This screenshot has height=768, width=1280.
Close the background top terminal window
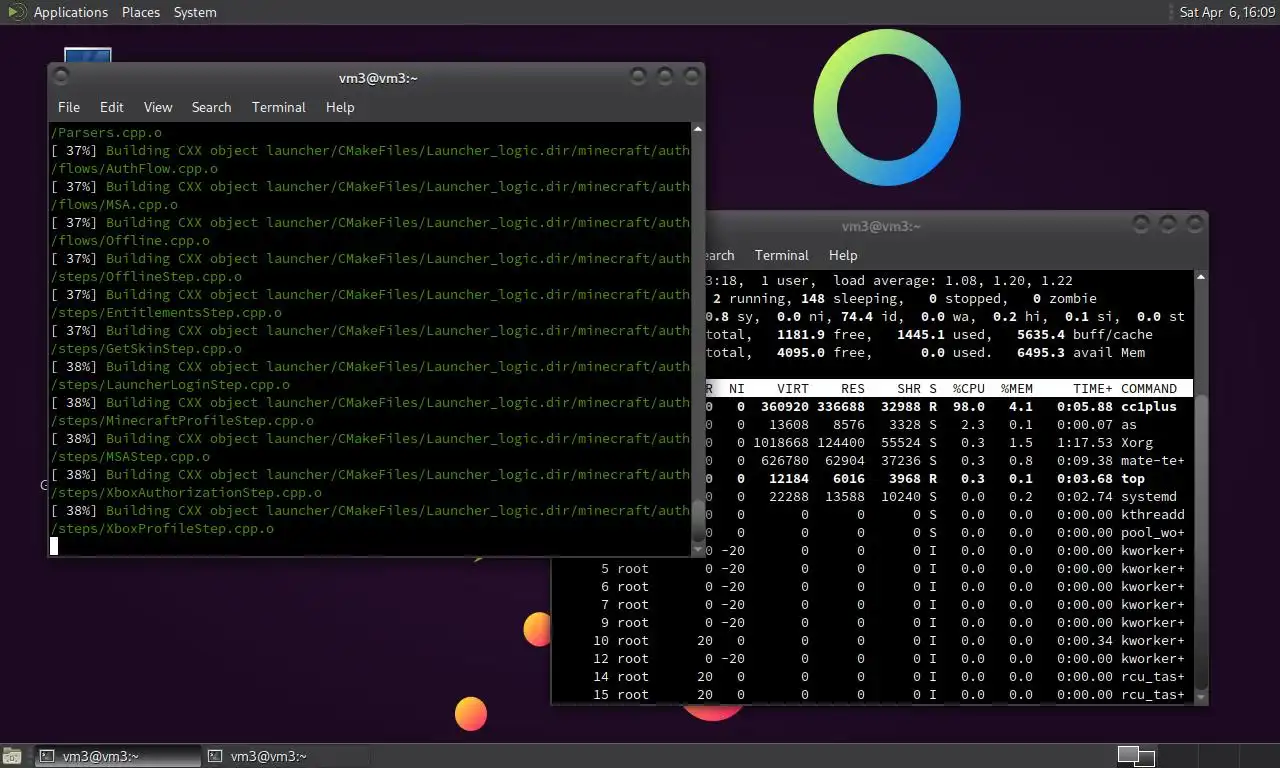pyautogui.click(x=1193, y=224)
